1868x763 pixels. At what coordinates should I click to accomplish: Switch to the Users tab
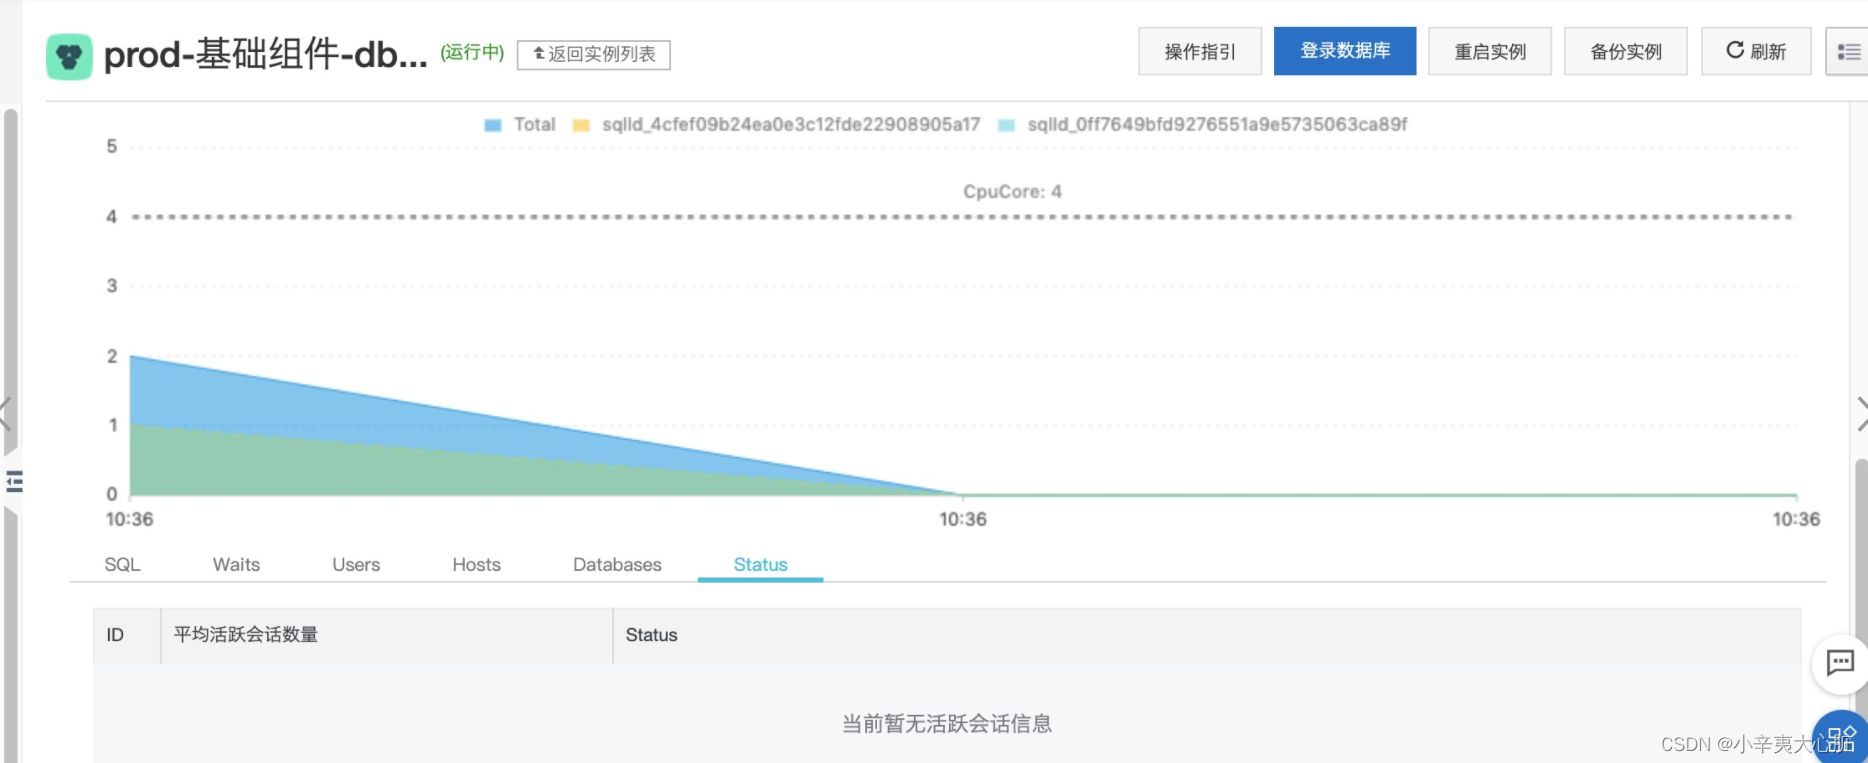coord(356,564)
